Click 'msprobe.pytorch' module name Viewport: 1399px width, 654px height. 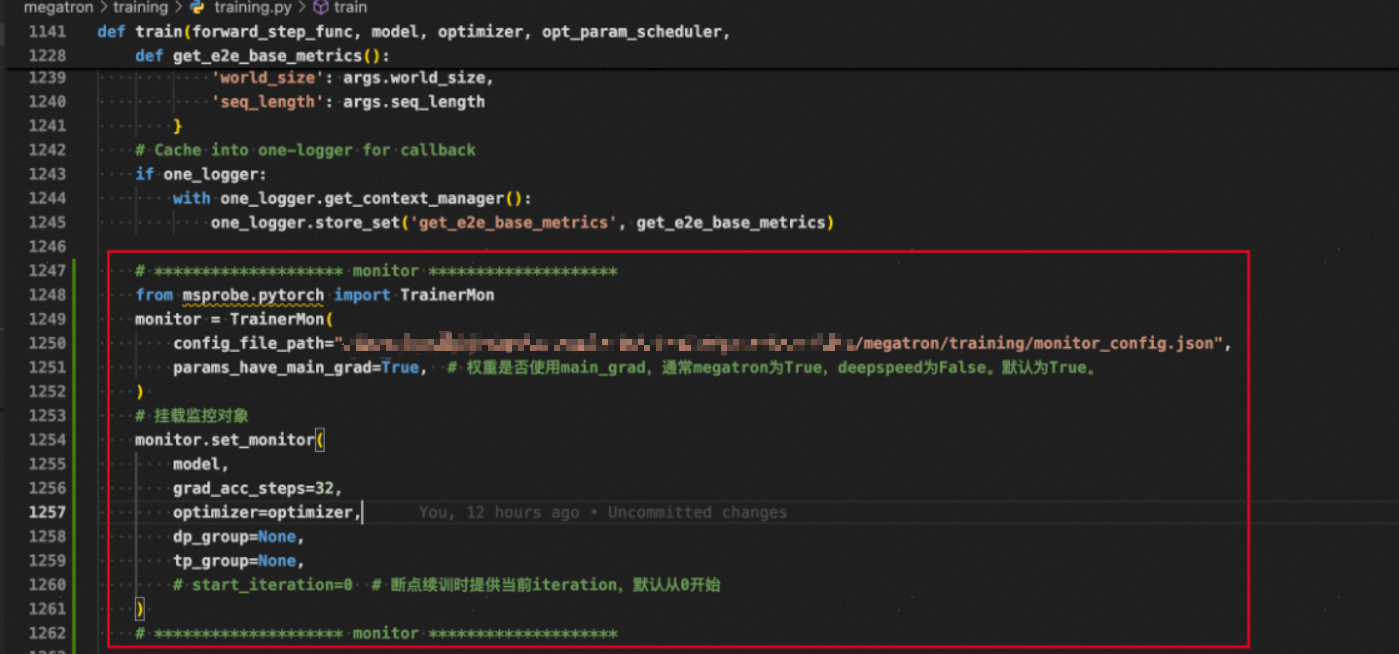[253, 295]
